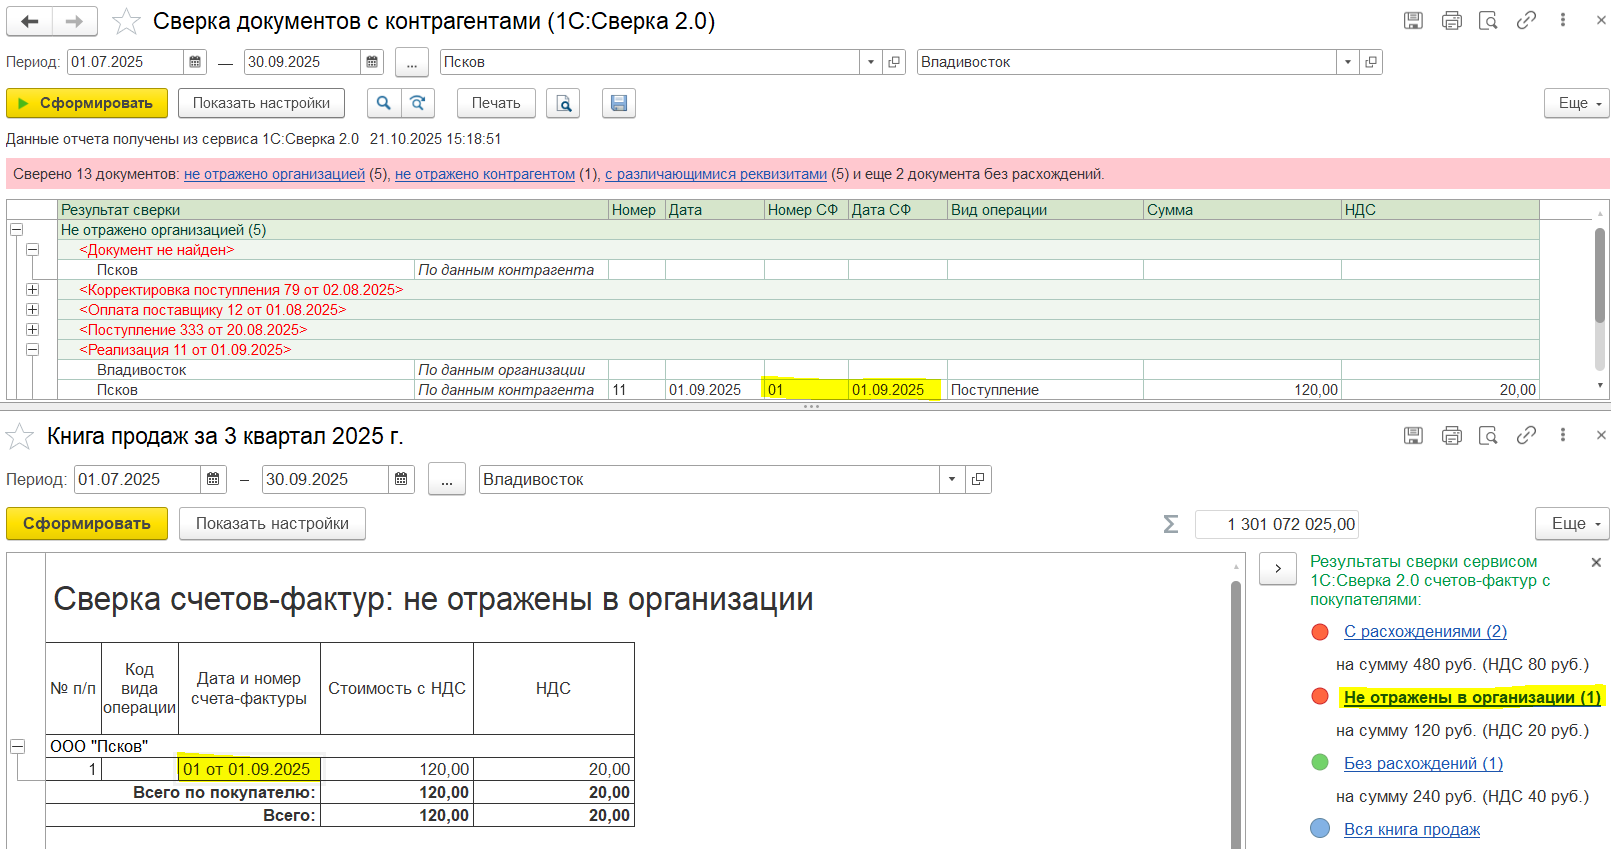Screen dimensions: 1611x849
Task: Click the Печать button
Action: [x=496, y=103]
